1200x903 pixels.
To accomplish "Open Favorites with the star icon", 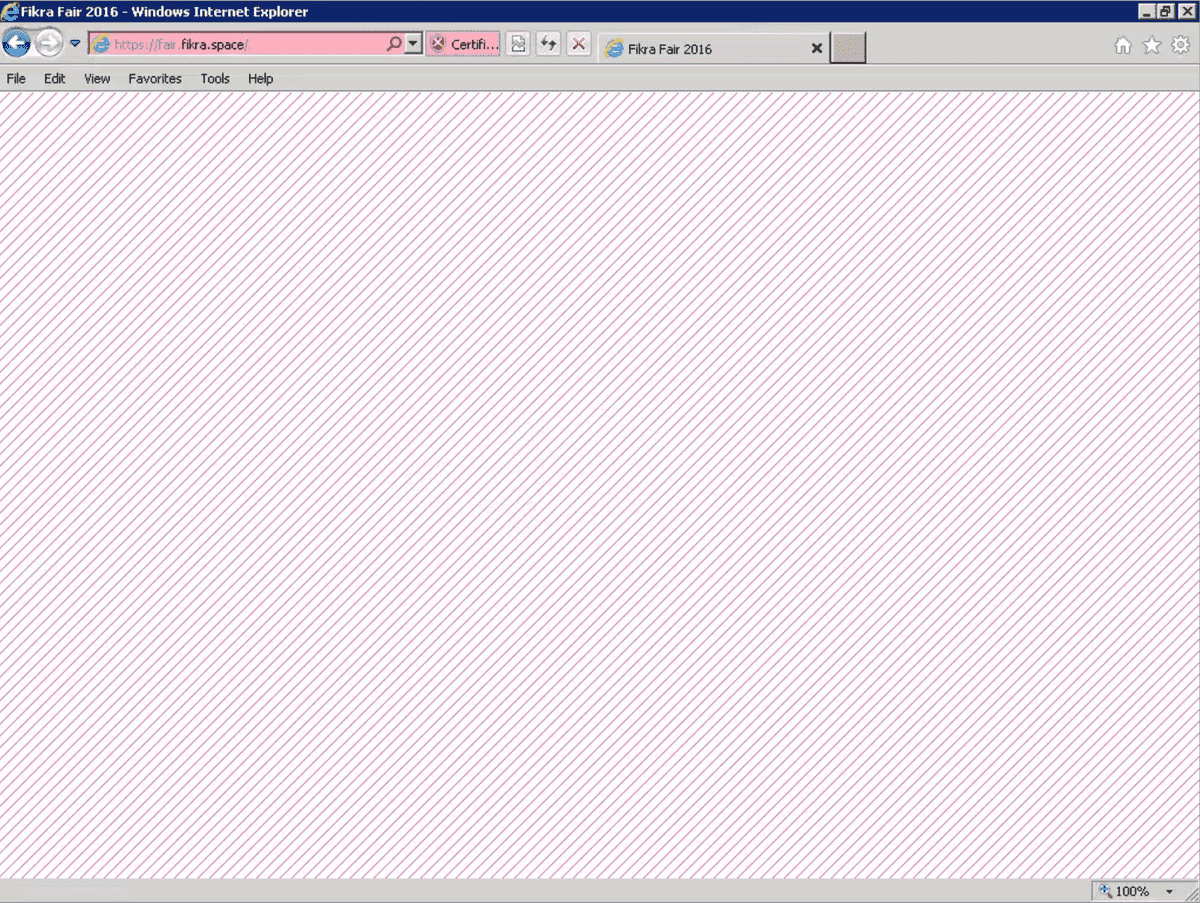I will pos(1152,45).
